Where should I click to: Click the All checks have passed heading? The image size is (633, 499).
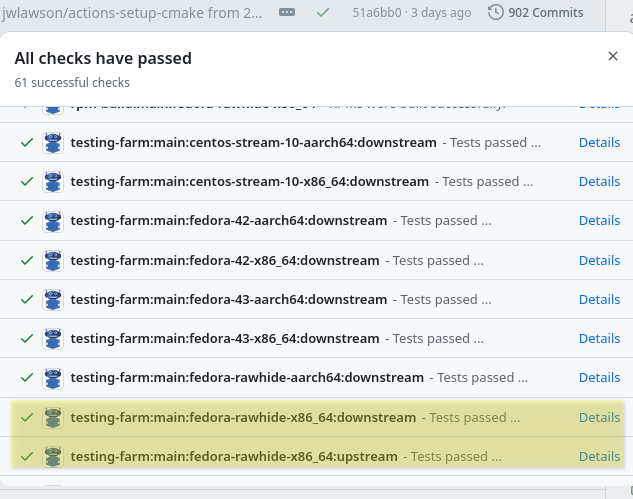pyautogui.click(x=103, y=59)
